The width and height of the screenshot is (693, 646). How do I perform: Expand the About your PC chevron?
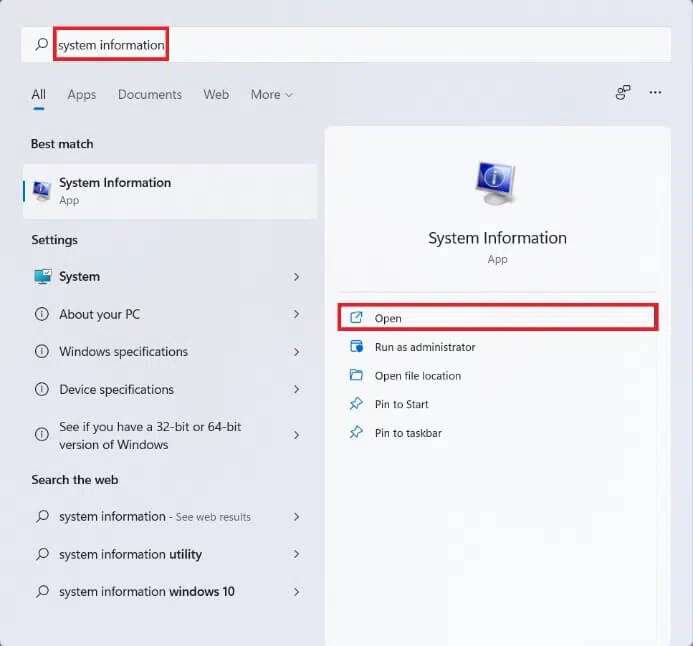(297, 314)
